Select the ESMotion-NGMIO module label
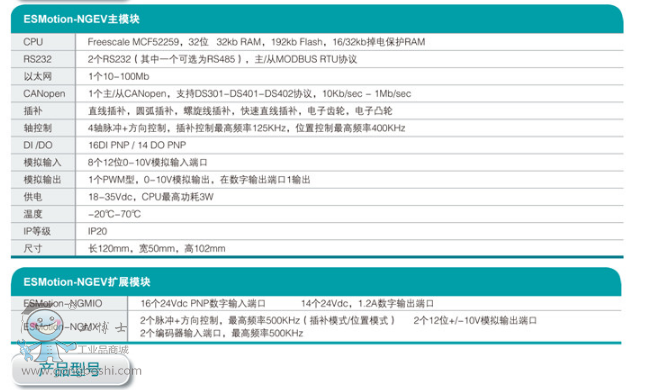Image resolution: width=648 pixels, height=390 pixels. 62,304
